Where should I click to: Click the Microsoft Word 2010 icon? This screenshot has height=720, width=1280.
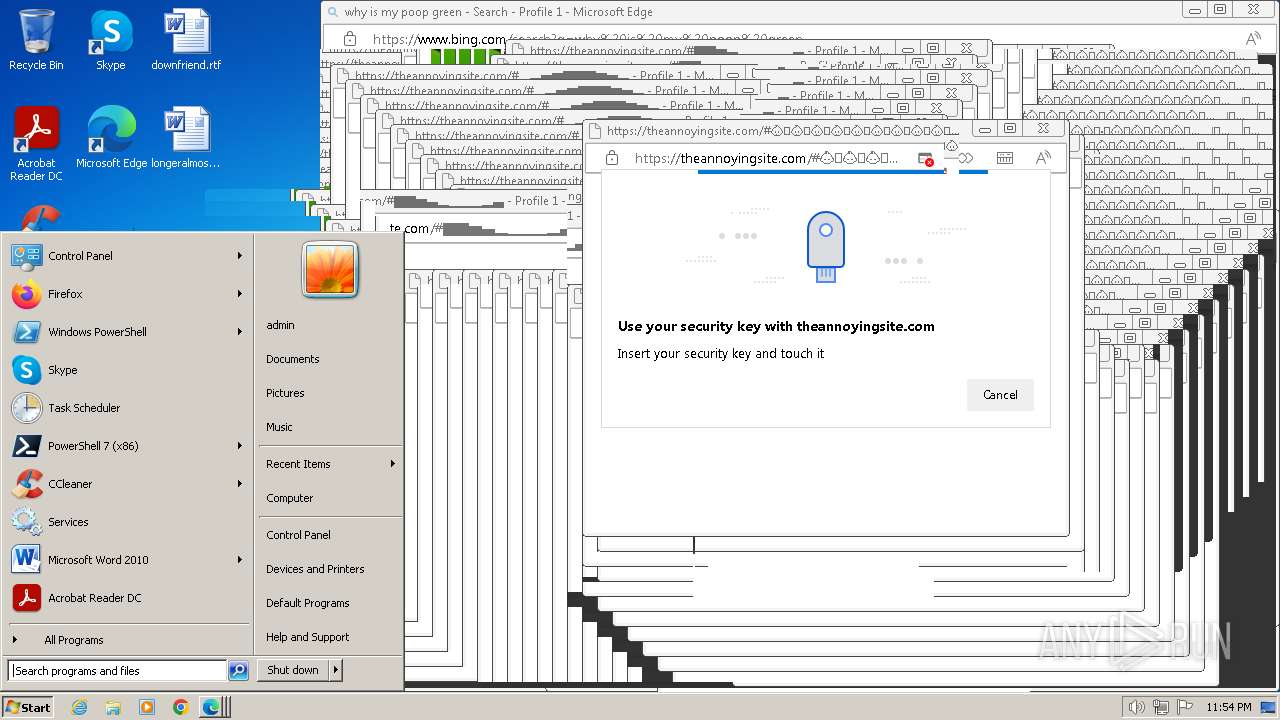pyautogui.click(x=26, y=560)
